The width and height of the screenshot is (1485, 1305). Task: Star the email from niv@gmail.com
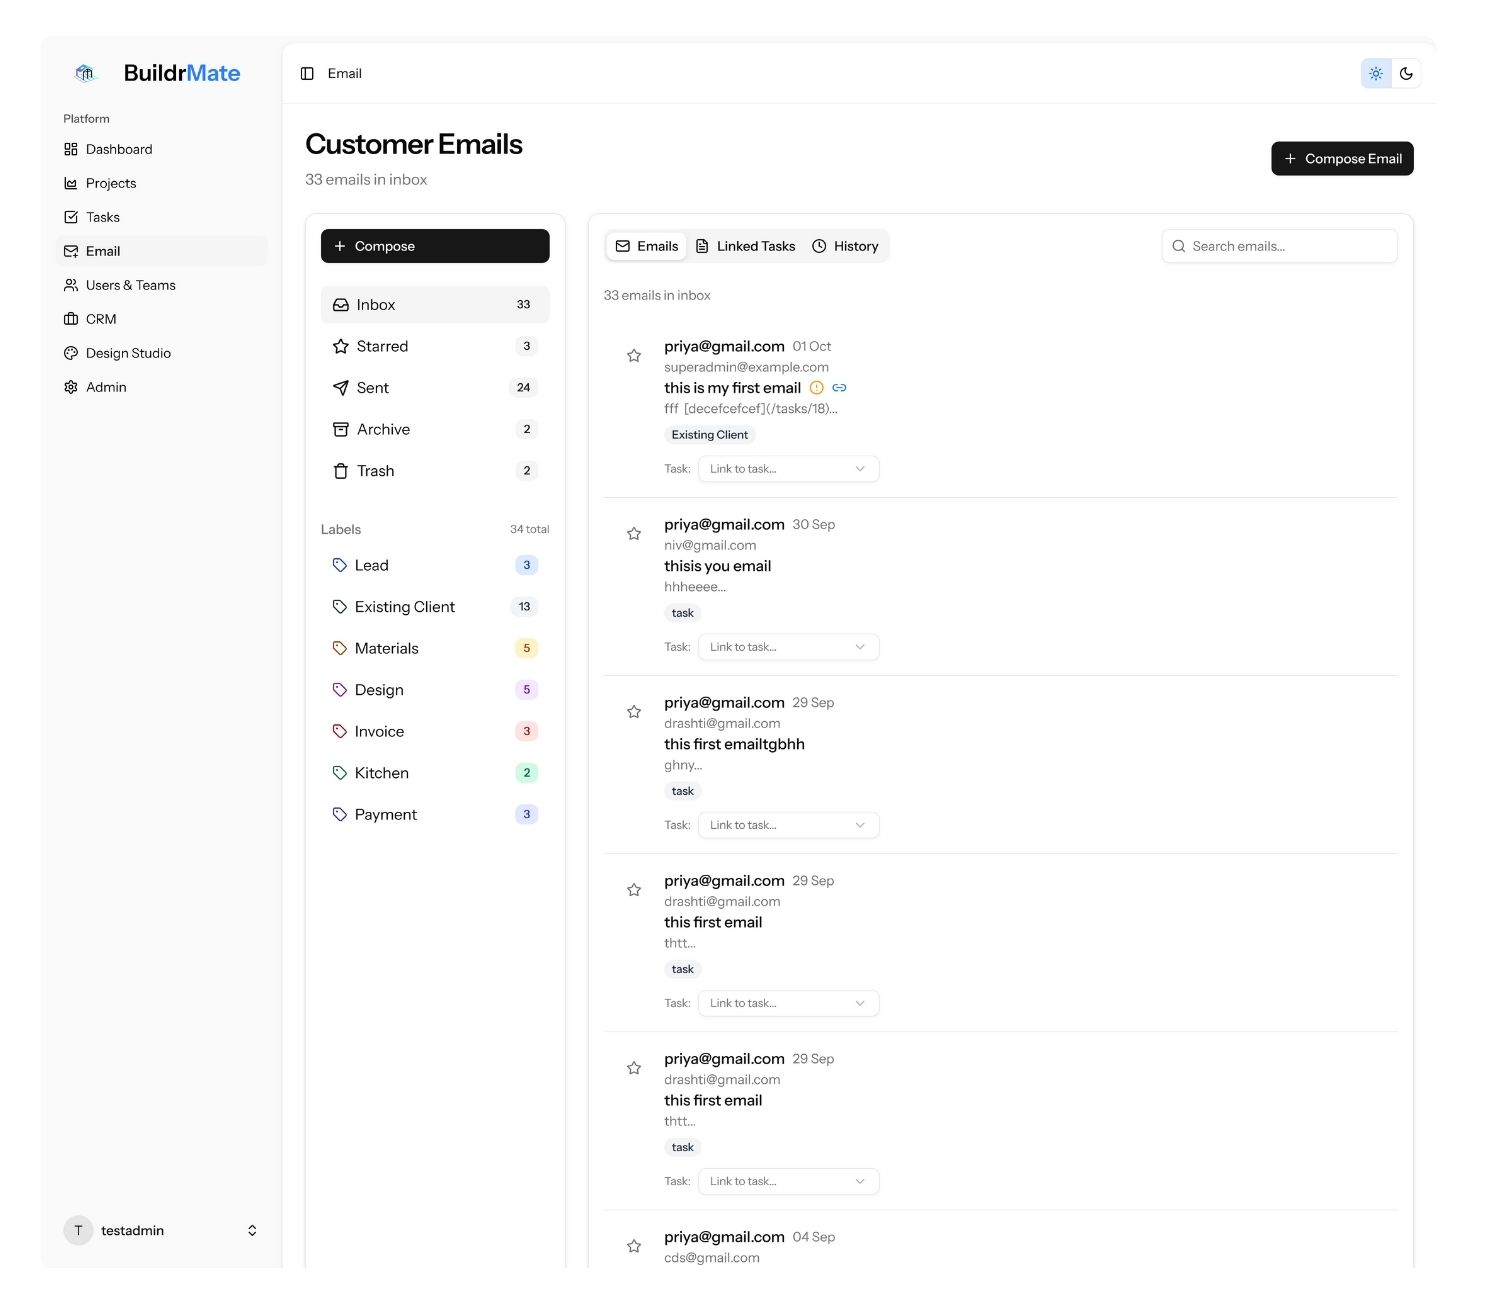pyautogui.click(x=633, y=533)
